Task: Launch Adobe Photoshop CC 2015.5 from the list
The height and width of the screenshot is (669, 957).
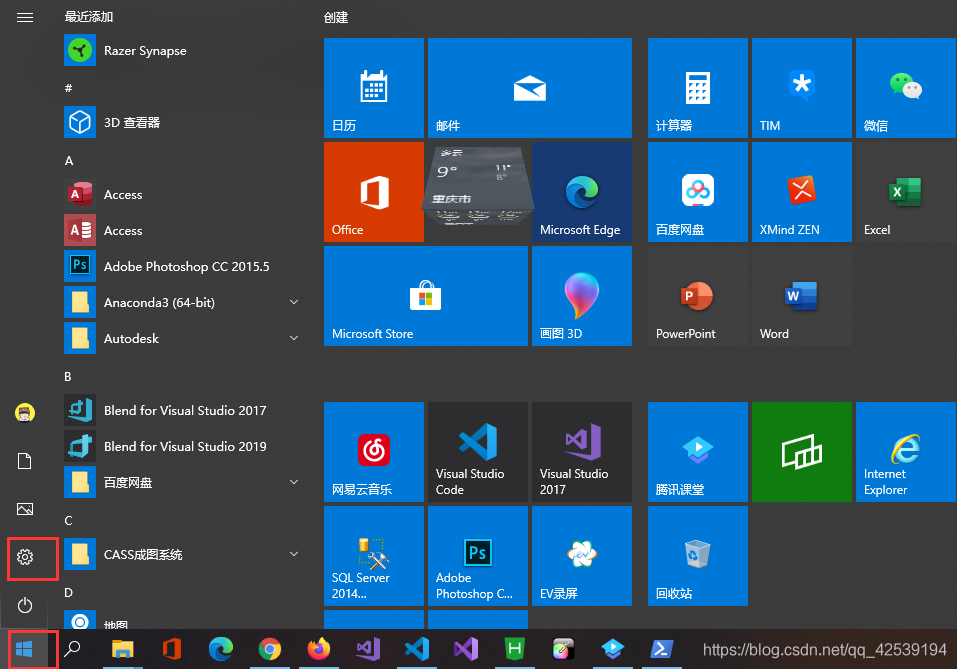Action: tap(183, 266)
